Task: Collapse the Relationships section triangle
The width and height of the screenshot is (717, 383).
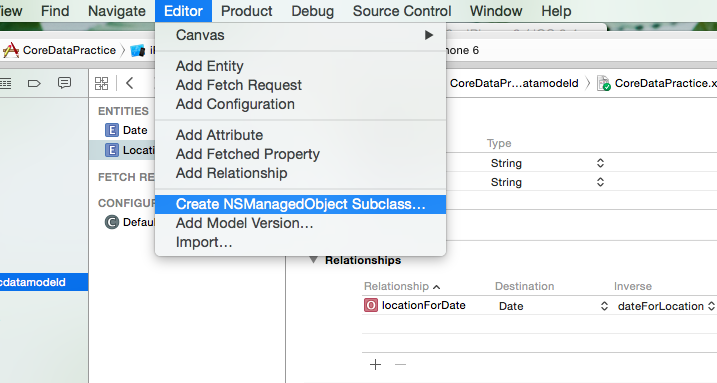Action: click(x=313, y=260)
